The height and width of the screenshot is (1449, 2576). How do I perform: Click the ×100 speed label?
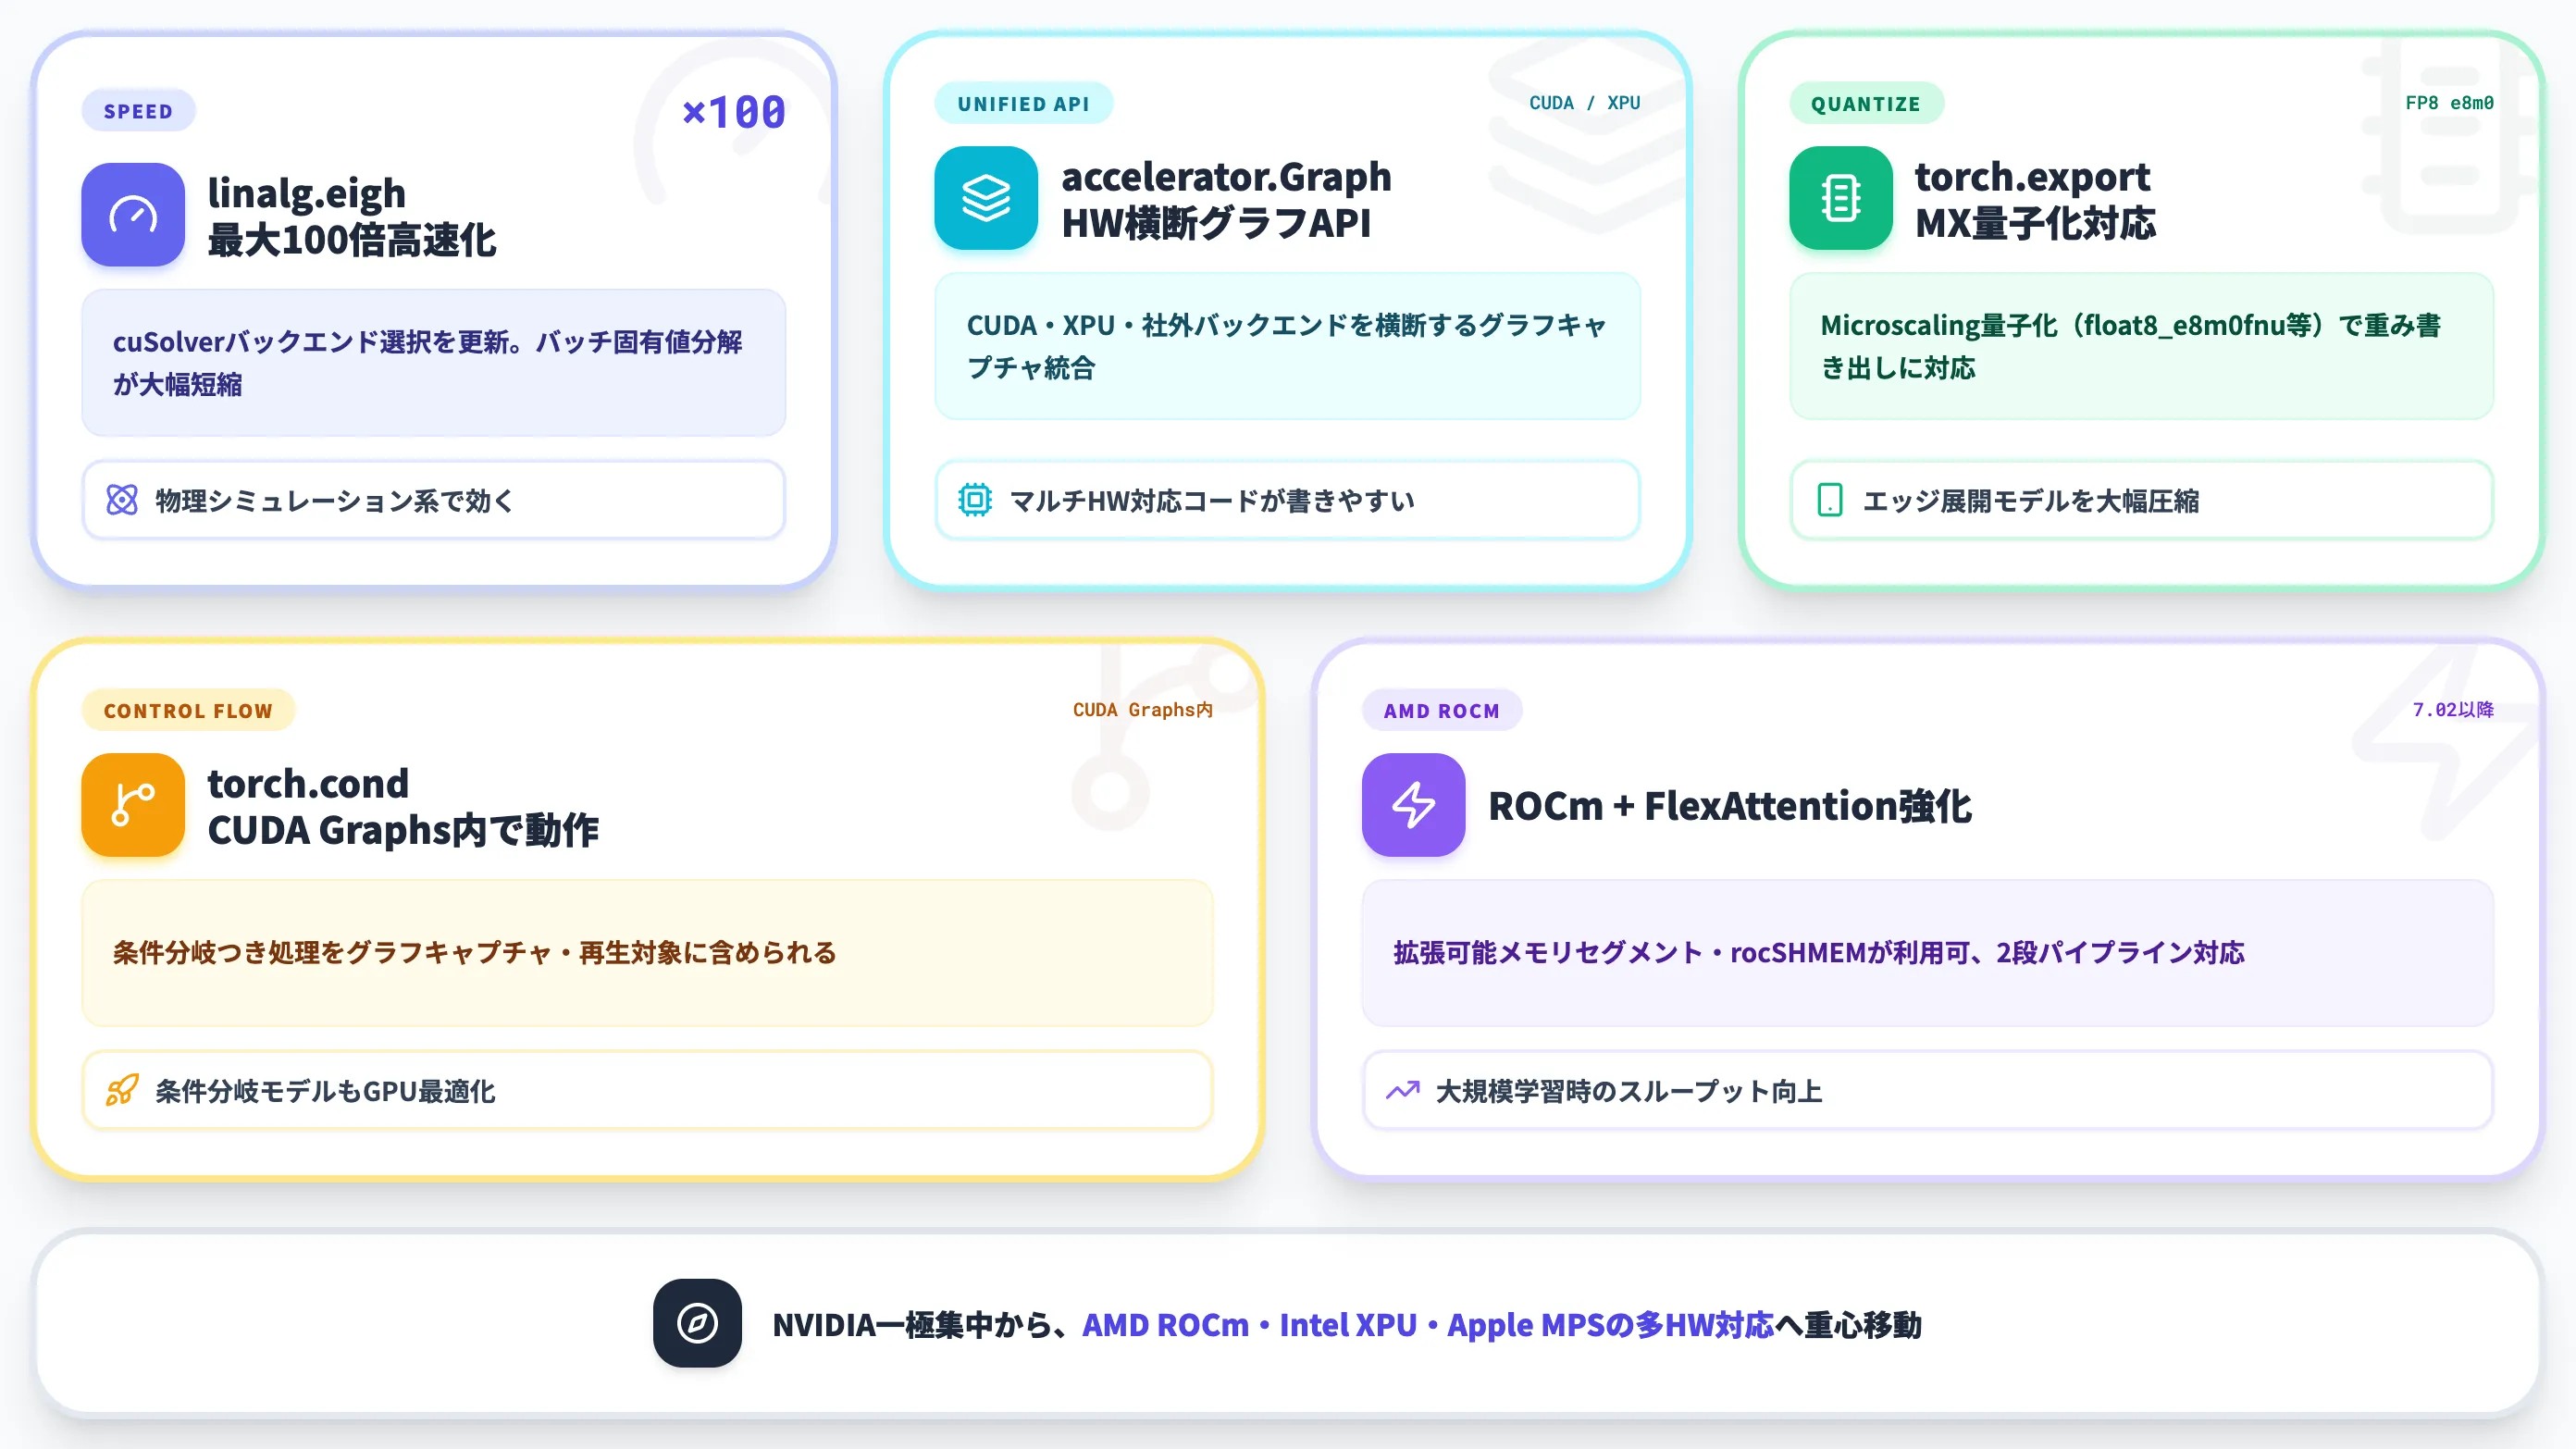(734, 112)
